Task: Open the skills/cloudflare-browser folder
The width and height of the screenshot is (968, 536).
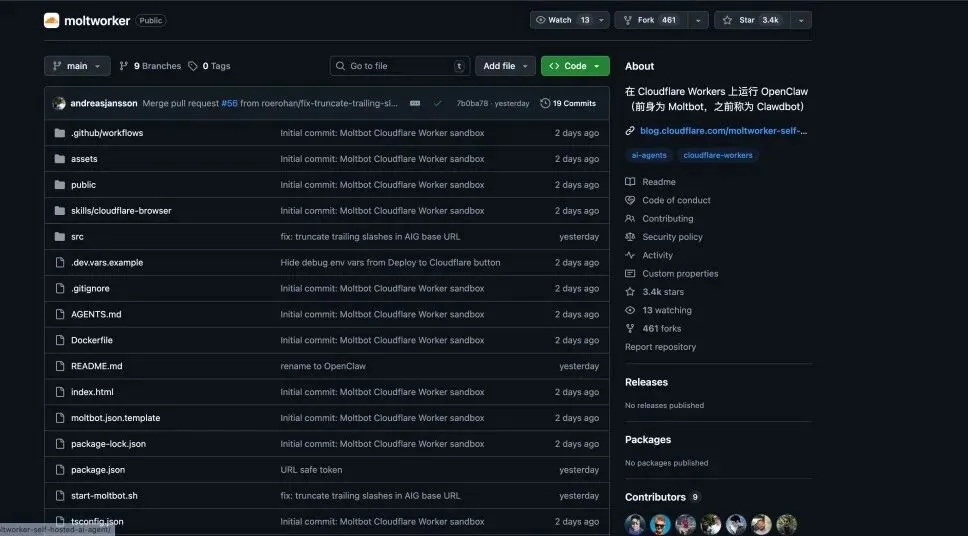Action: click(x=121, y=211)
